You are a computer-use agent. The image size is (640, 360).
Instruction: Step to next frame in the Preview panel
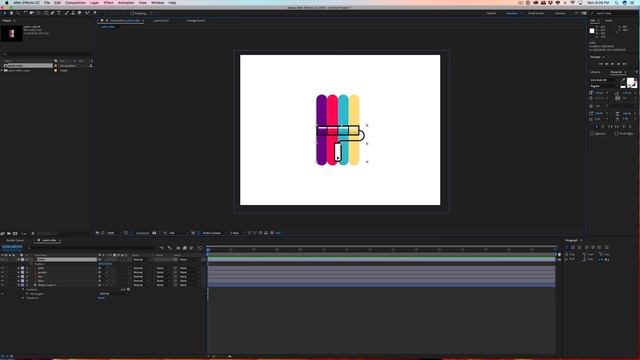pos(618,64)
